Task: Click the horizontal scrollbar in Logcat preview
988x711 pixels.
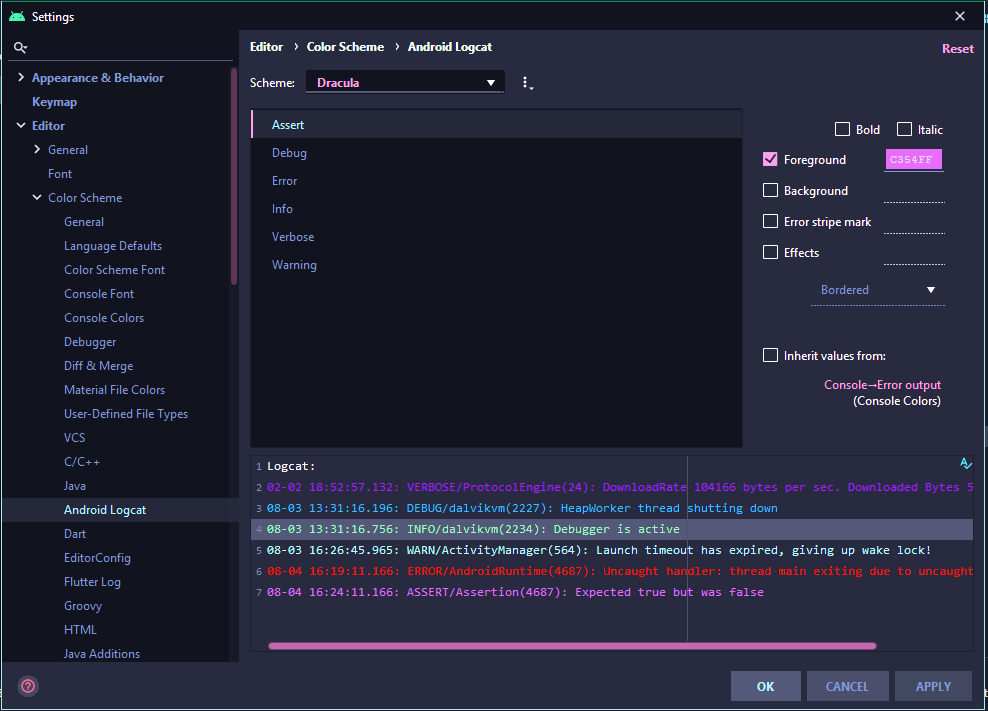Action: [572, 646]
